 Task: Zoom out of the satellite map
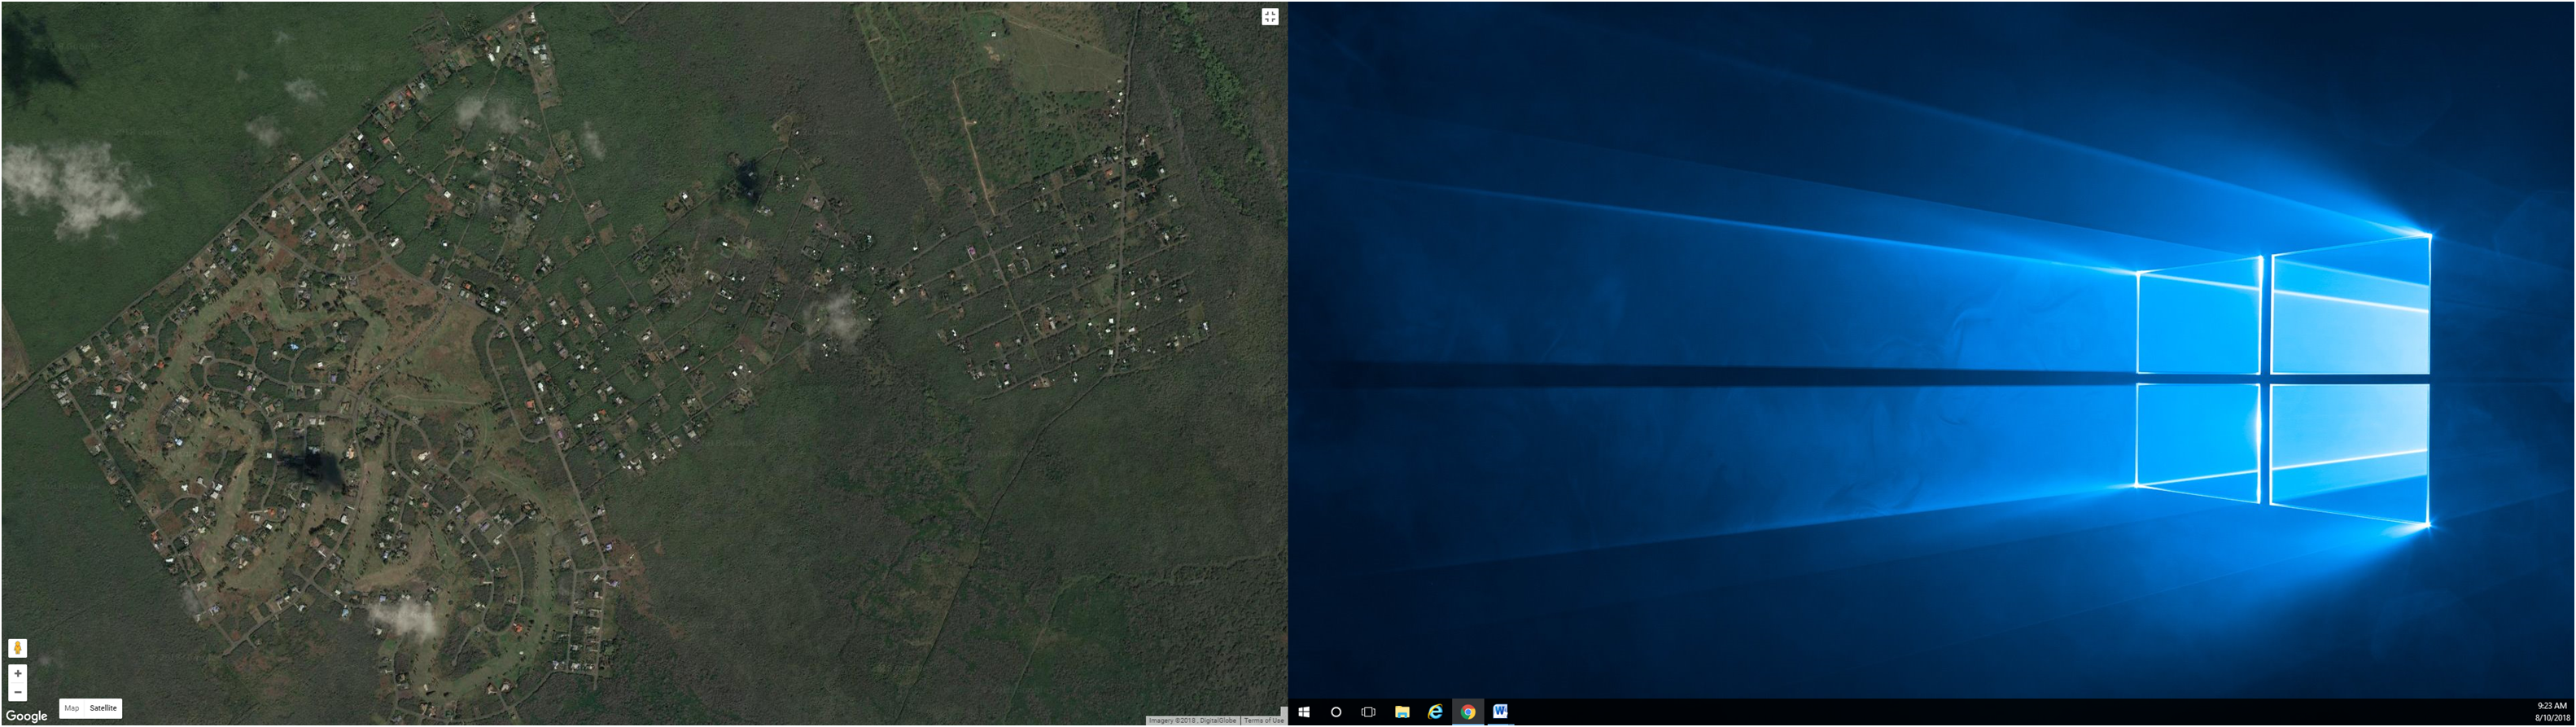pos(17,692)
